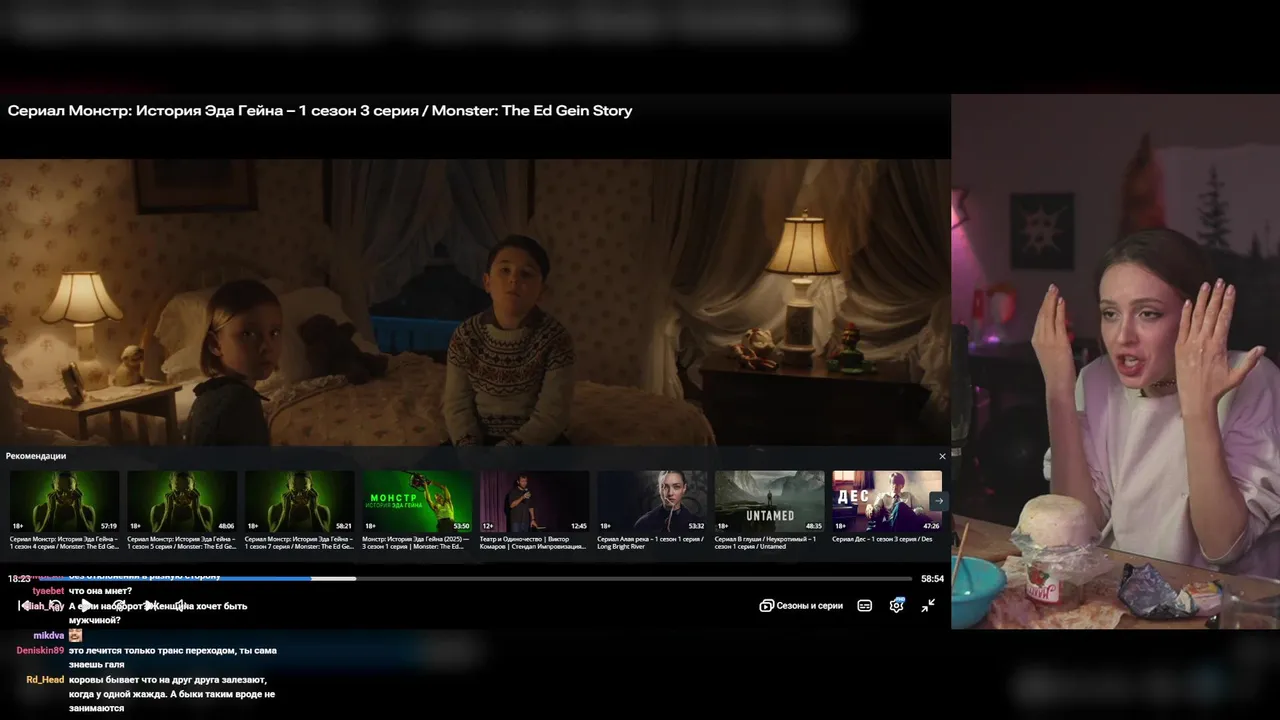The height and width of the screenshot is (720, 1280).
Task: Skip to next episode button
Action: [x=149, y=605]
